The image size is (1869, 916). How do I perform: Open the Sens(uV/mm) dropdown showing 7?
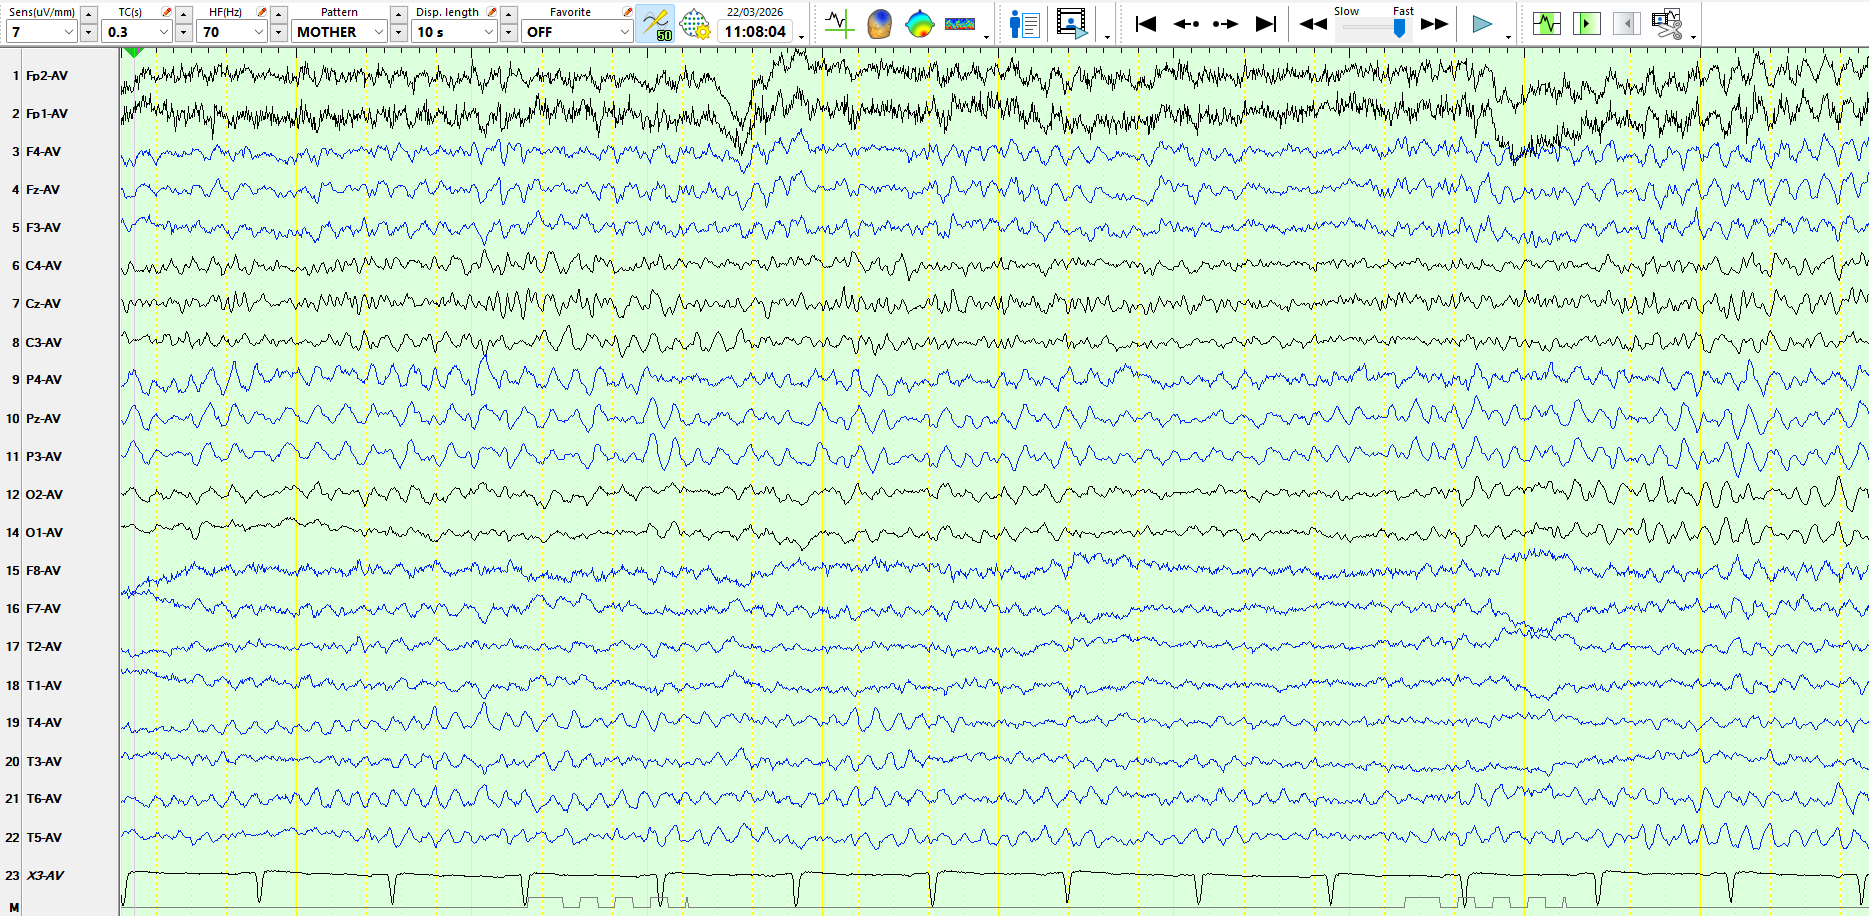tap(42, 32)
